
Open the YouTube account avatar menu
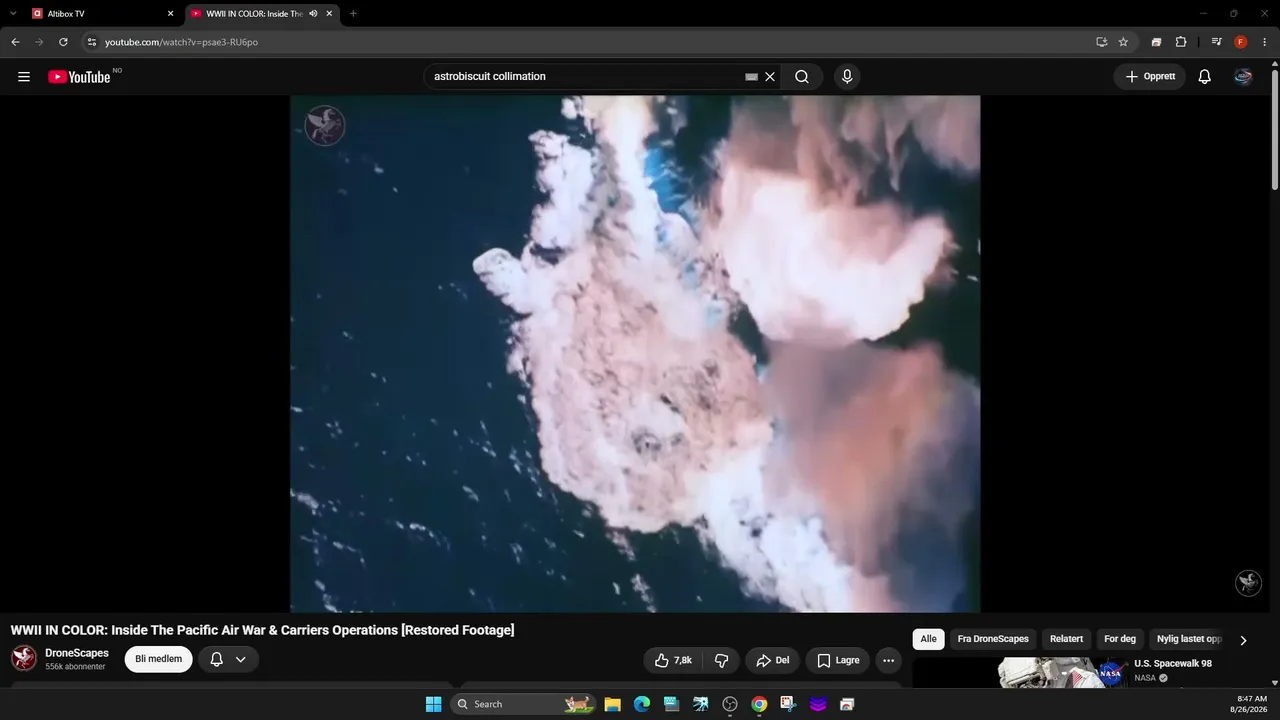point(1243,77)
